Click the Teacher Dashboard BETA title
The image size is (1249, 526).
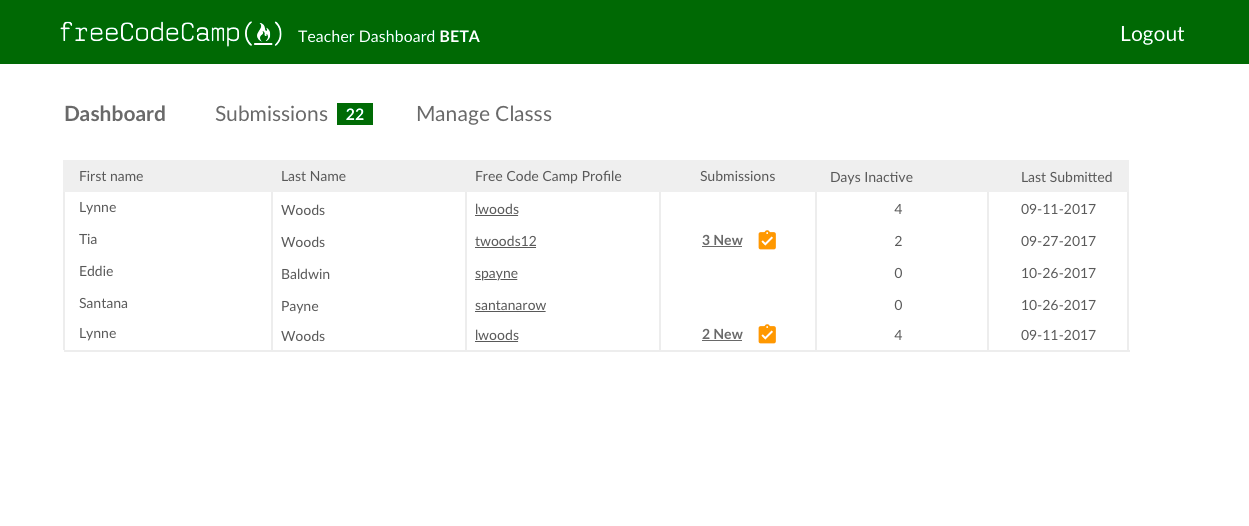pos(389,36)
